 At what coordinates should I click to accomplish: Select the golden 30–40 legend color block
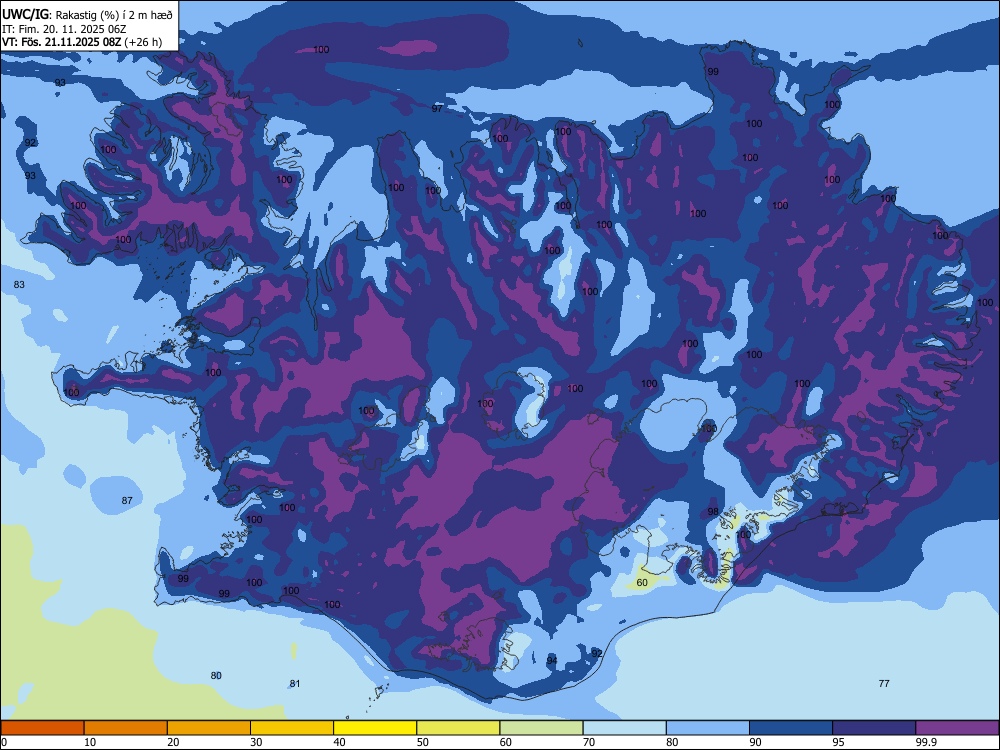coord(292,728)
